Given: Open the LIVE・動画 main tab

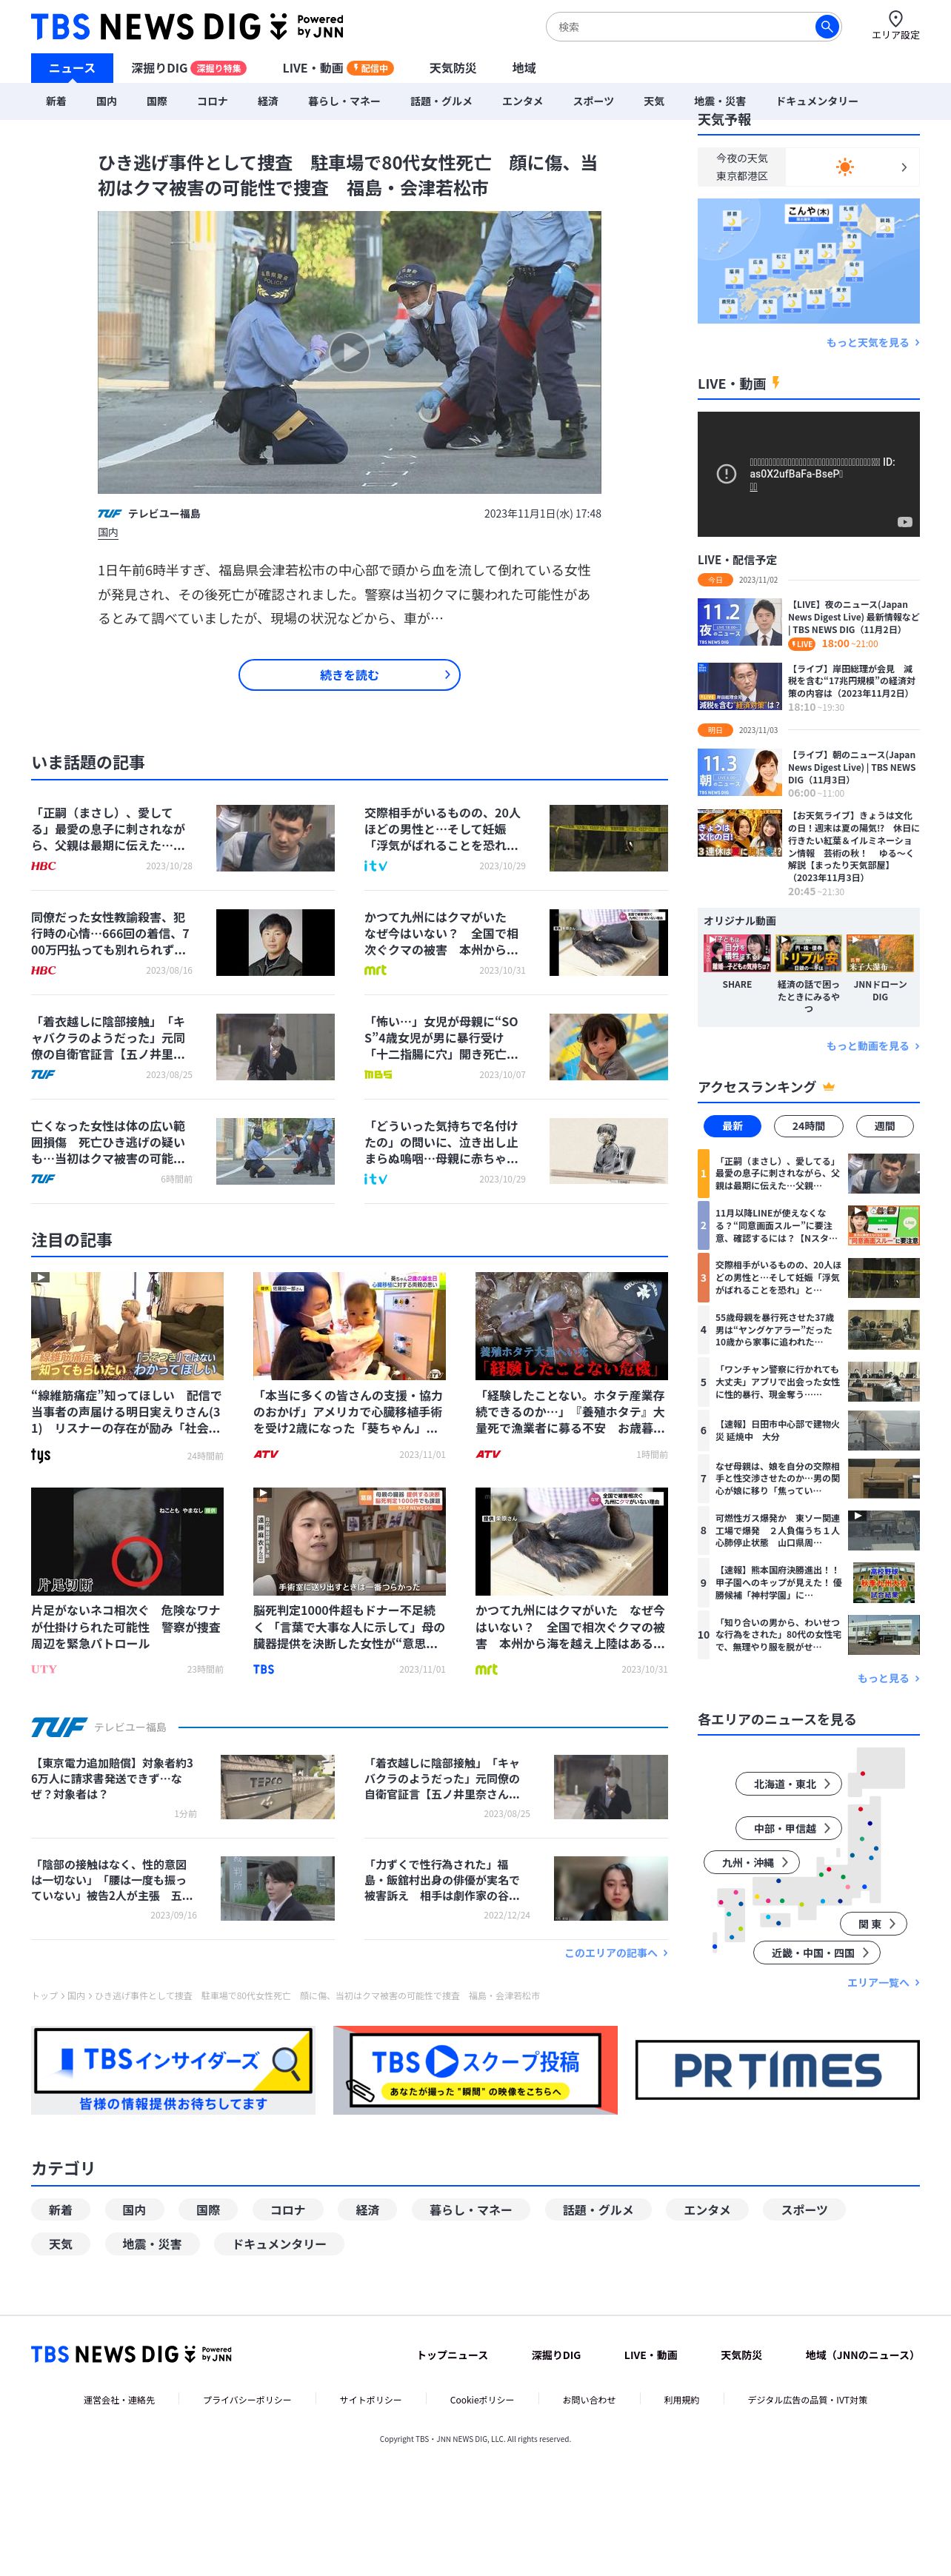Looking at the screenshot, I should (337, 68).
